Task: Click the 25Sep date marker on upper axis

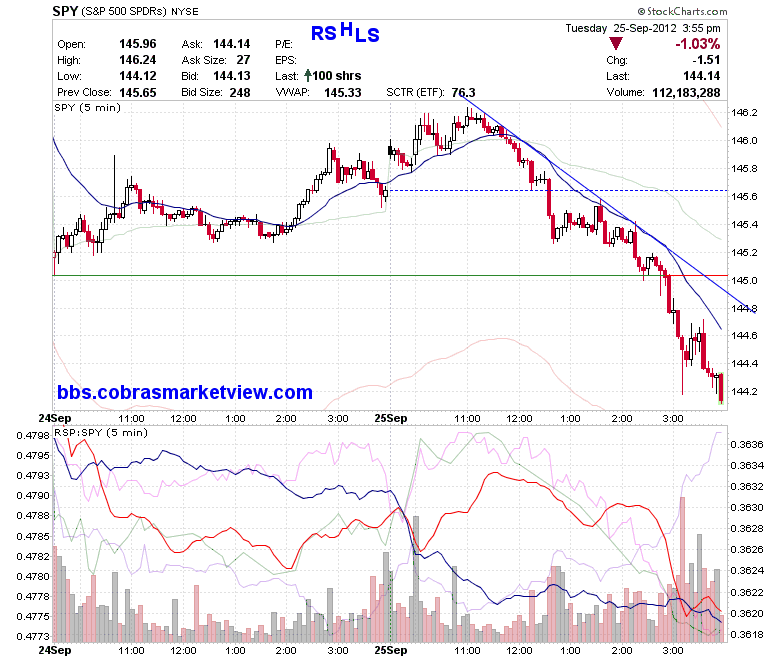Action: pos(390,418)
